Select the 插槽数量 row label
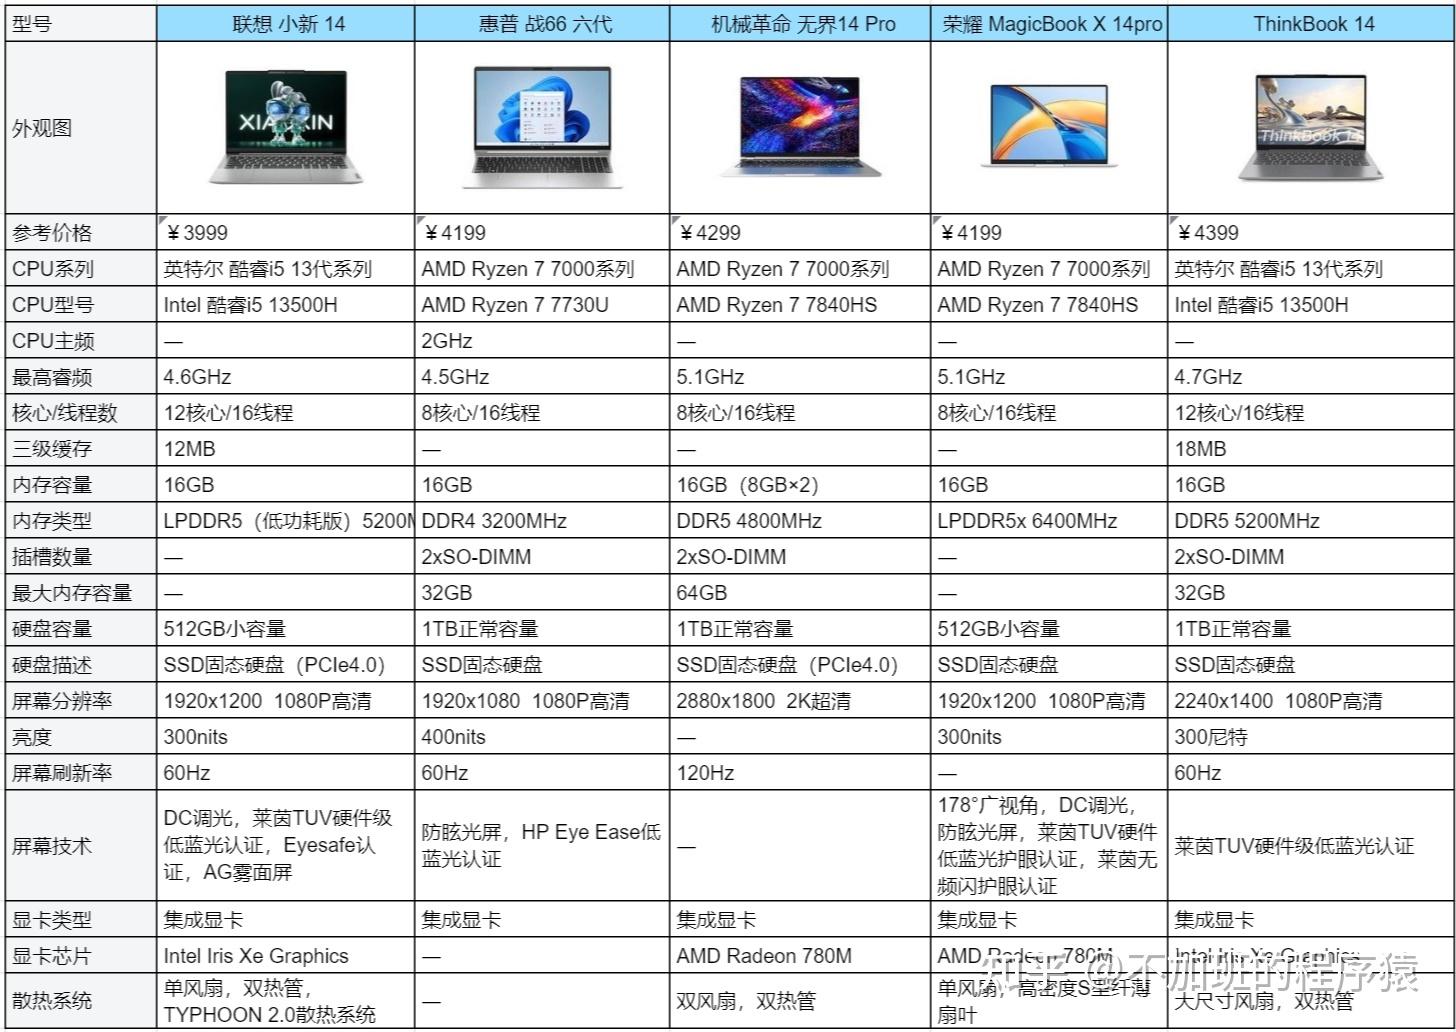The width and height of the screenshot is (1456, 1032). (81, 557)
